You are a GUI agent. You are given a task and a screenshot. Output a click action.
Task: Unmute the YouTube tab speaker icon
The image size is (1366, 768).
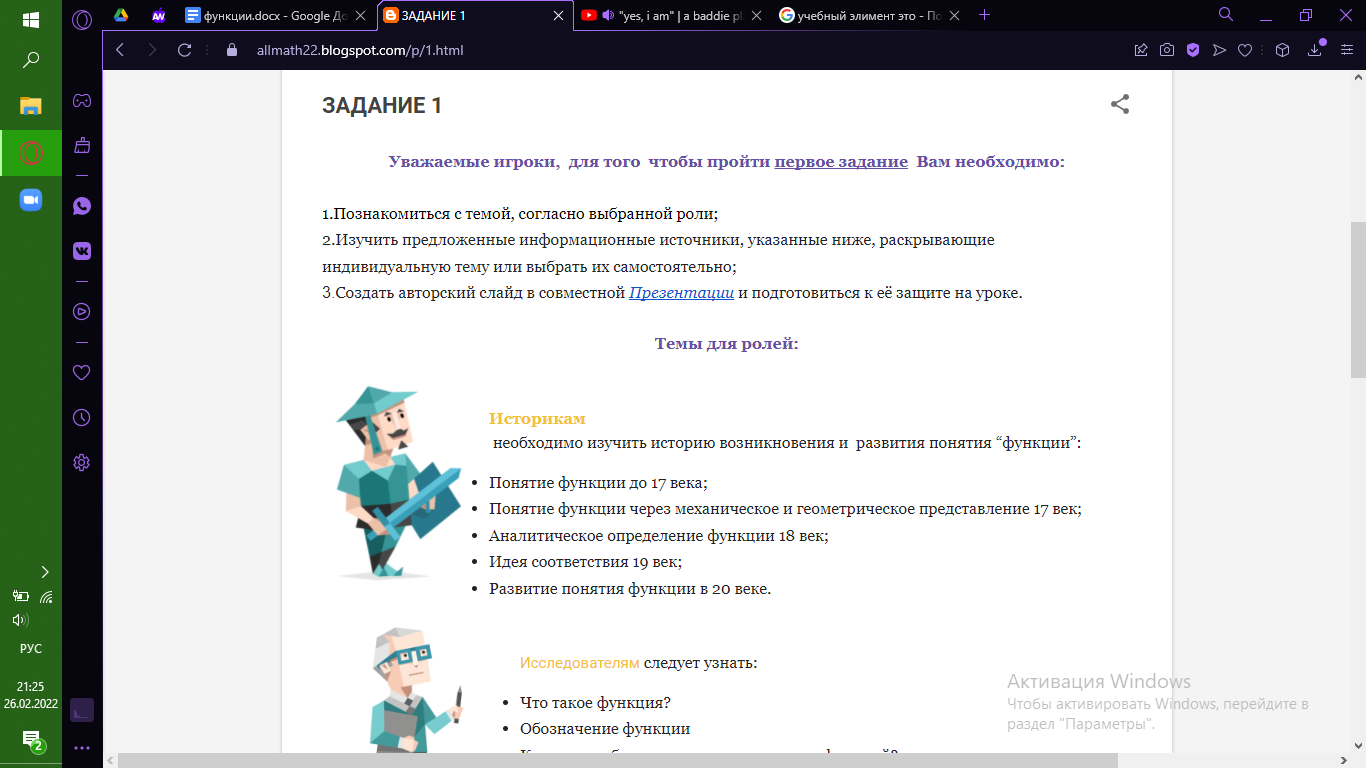click(608, 15)
